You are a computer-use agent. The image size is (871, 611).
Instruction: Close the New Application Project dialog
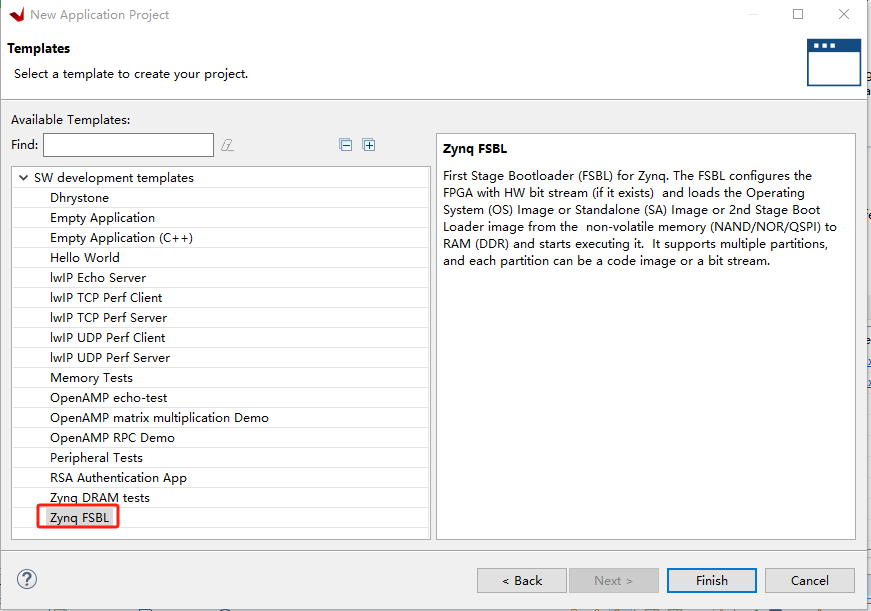point(844,14)
